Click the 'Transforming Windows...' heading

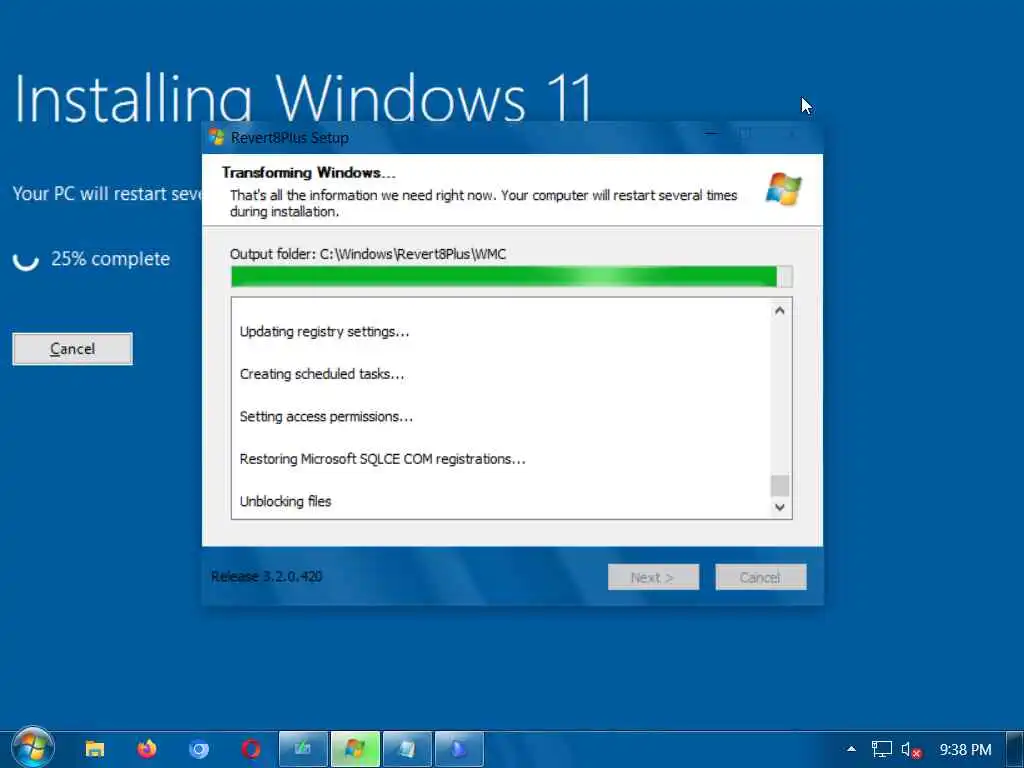[308, 172]
